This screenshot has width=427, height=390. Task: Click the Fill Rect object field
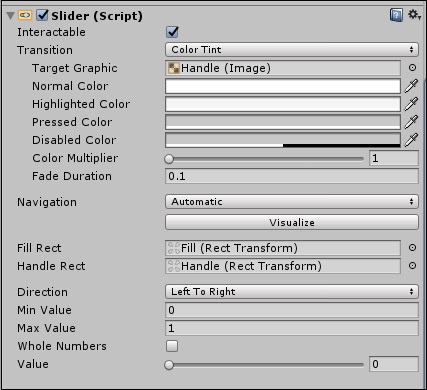point(283,248)
